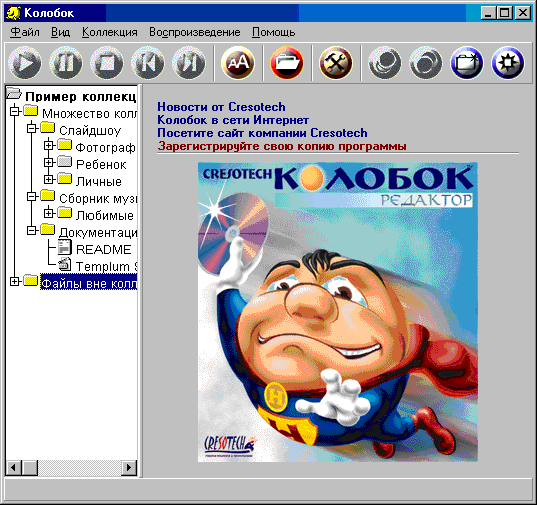The image size is (537, 505).
Task: Select the Любимые tree folder
Action: click(104, 215)
